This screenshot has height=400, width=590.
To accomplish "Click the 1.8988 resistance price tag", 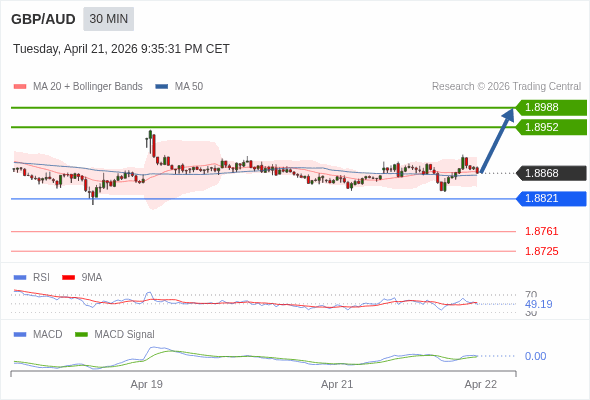I will (x=551, y=108).
